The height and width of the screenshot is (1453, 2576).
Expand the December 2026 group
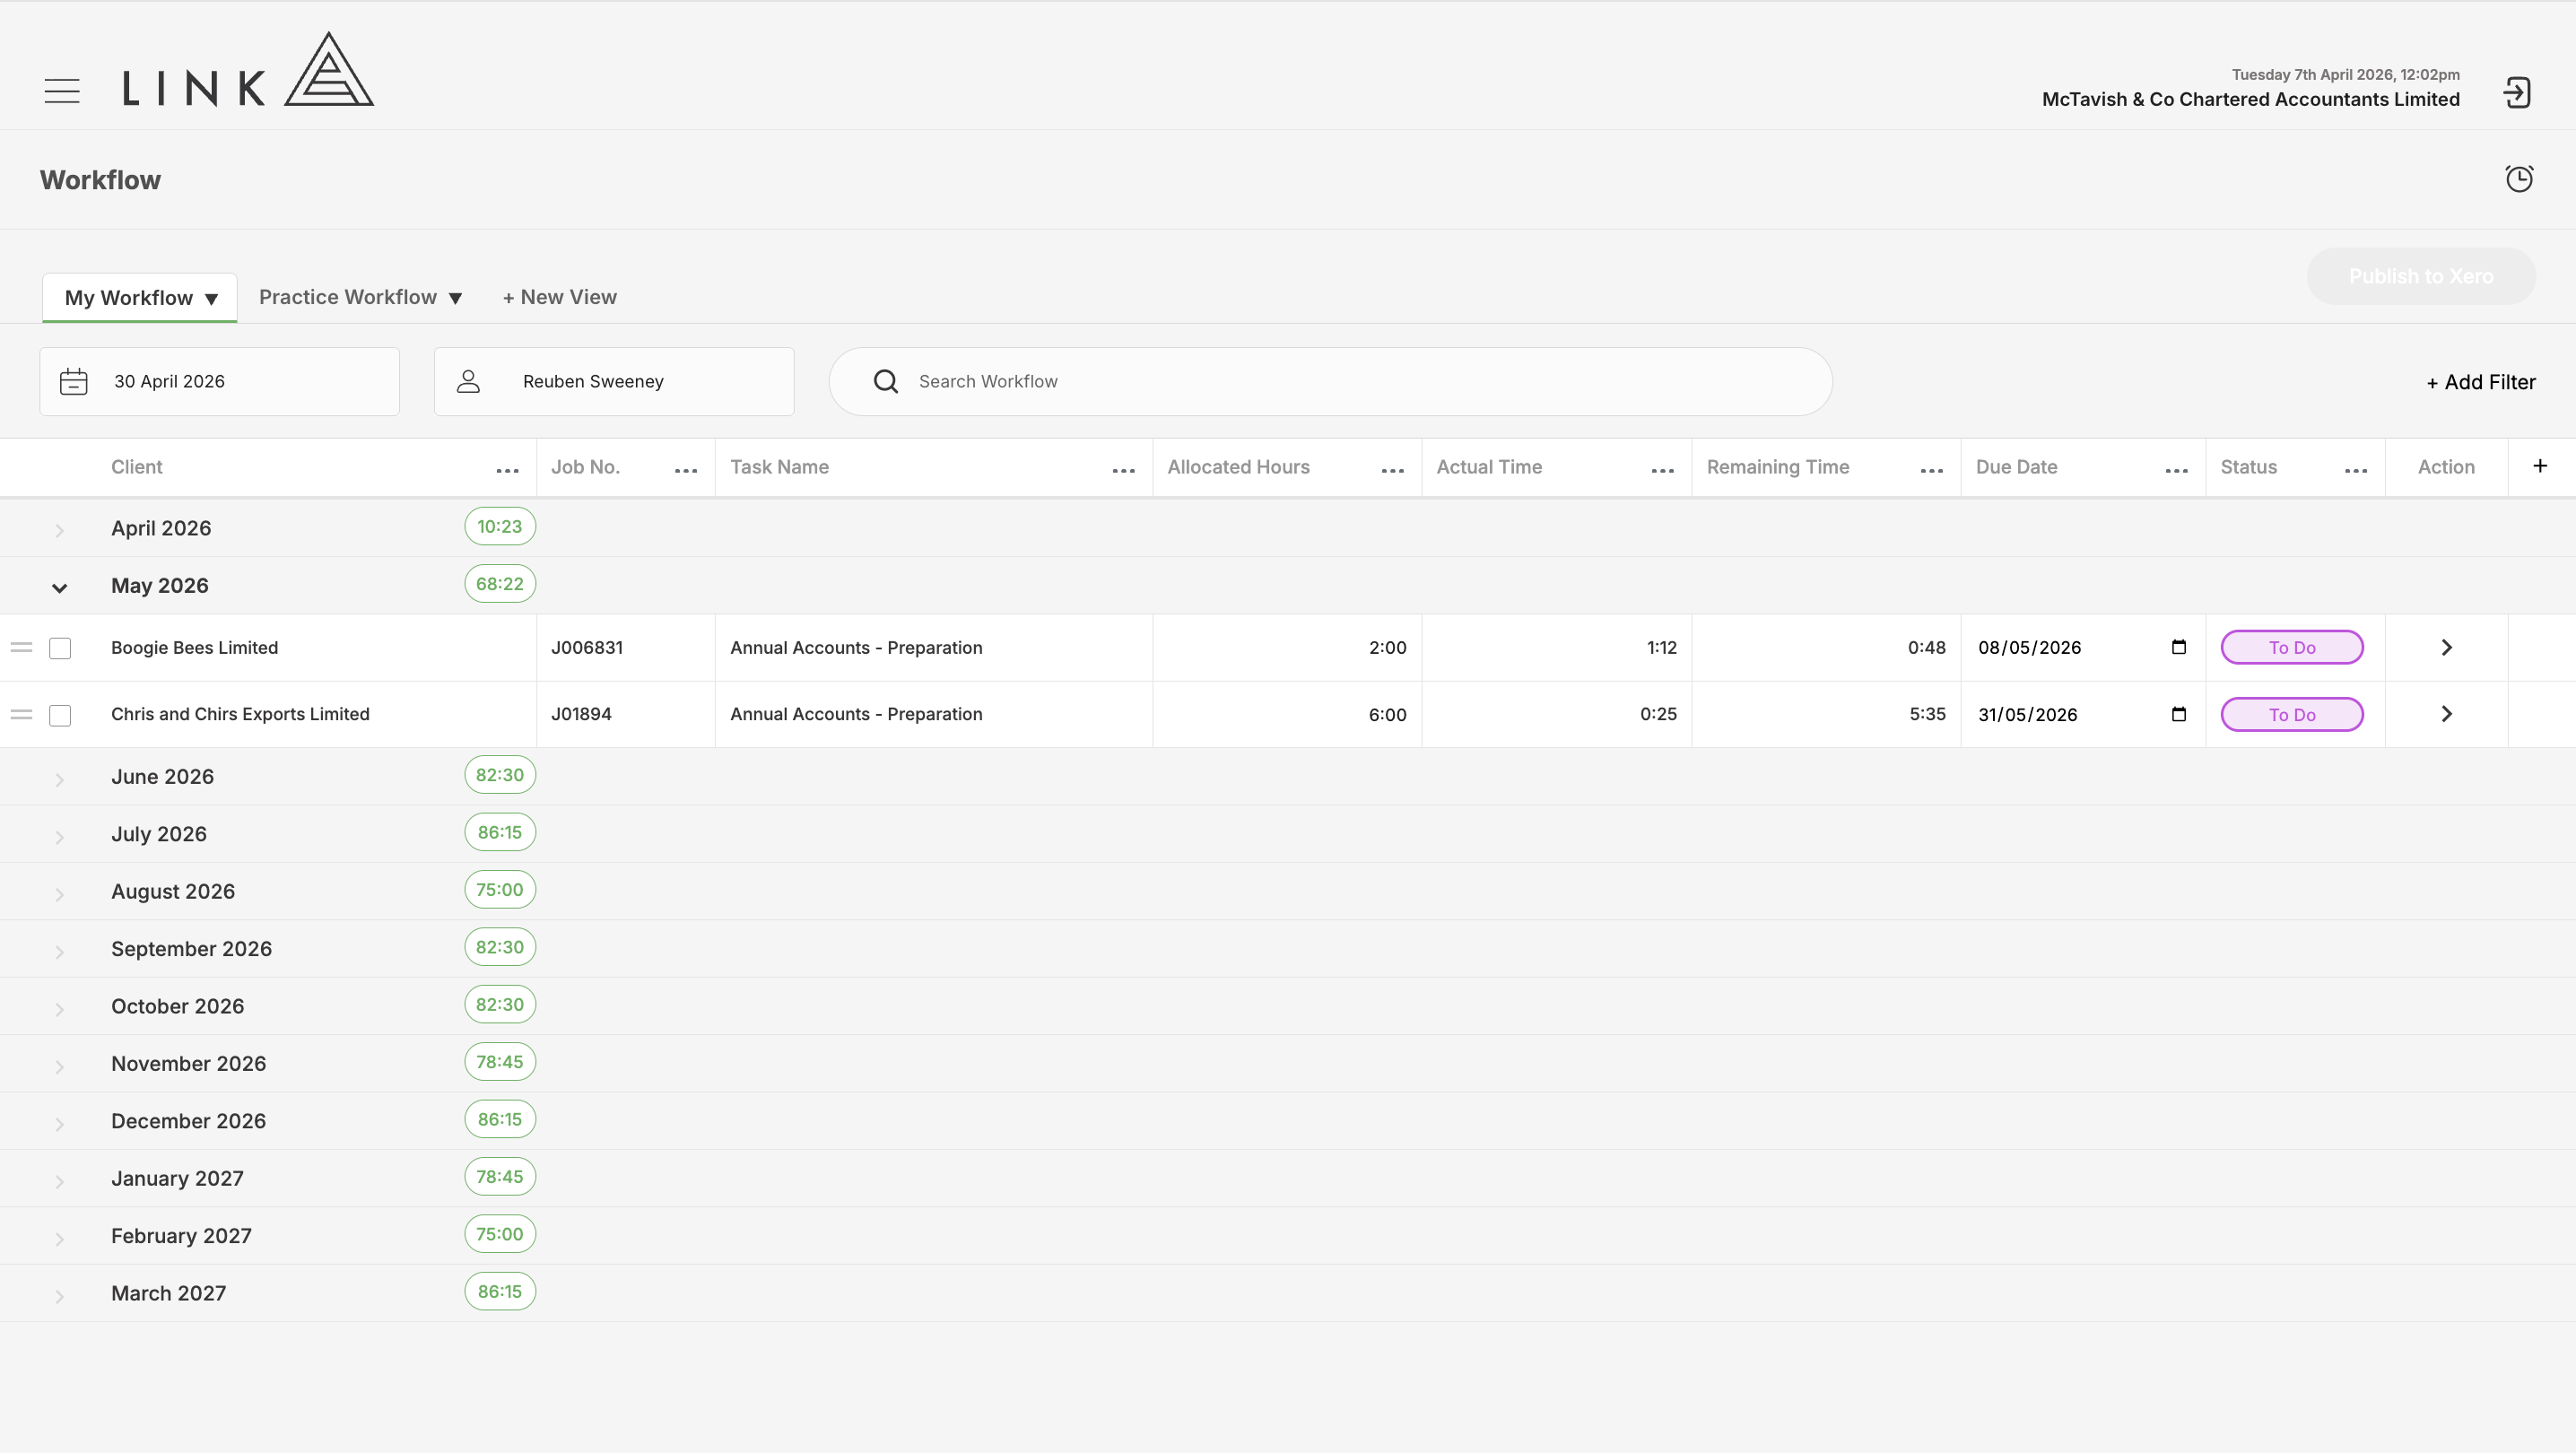point(59,1124)
